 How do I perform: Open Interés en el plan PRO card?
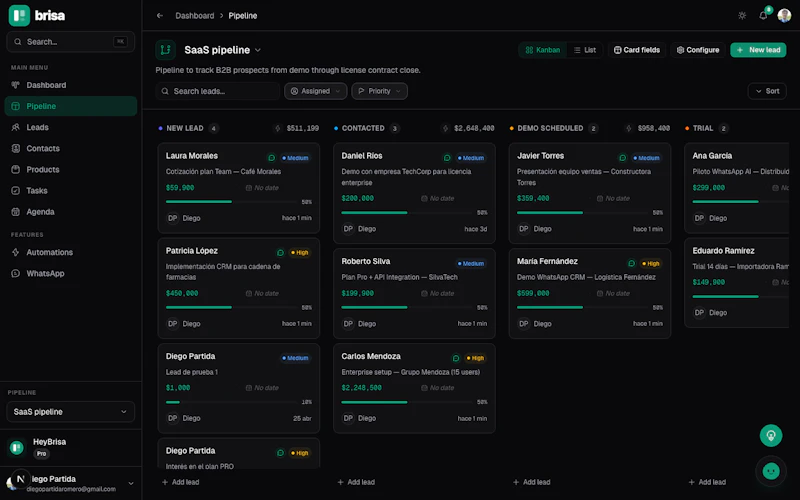[239, 454]
